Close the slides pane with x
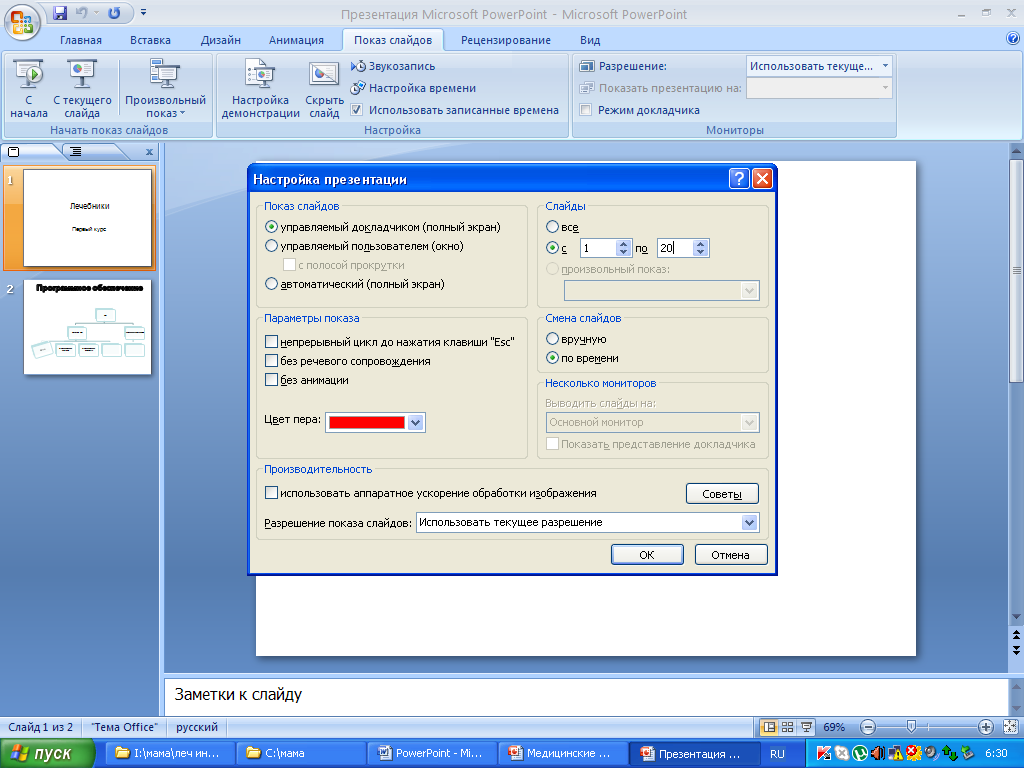The image size is (1024, 768). [149, 152]
